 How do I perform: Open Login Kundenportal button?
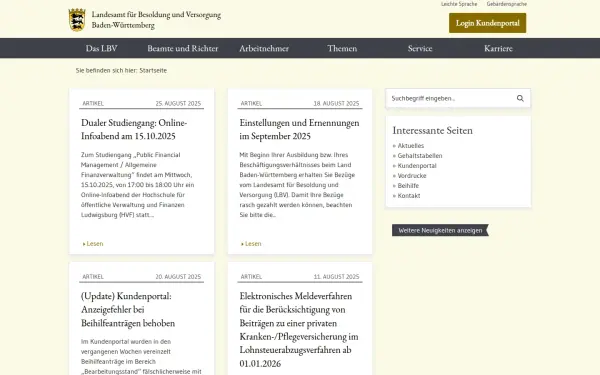pyautogui.click(x=488, y=23)
